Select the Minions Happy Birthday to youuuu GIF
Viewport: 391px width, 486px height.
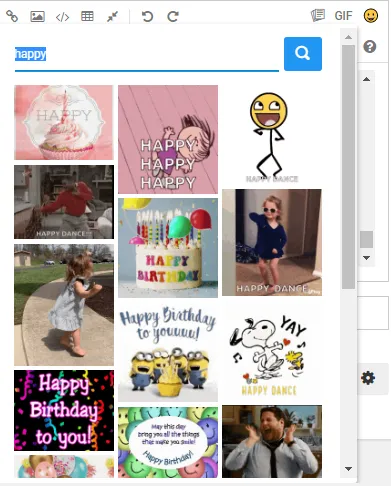coord(168,352)
